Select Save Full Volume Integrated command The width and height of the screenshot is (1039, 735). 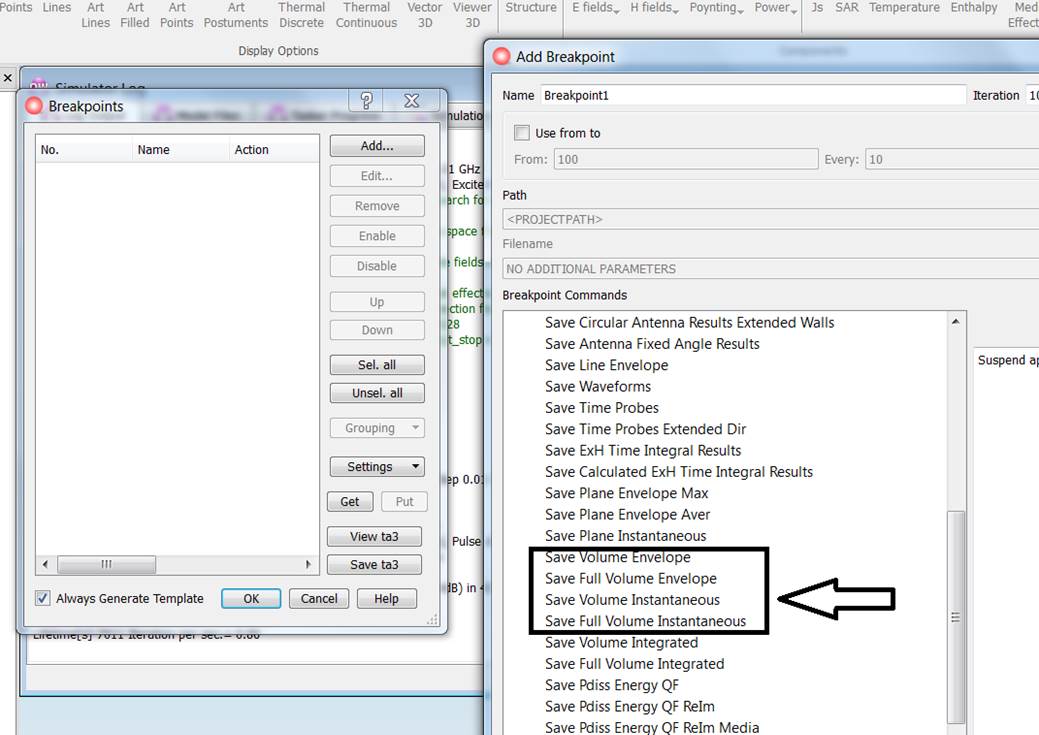(634, 663)
